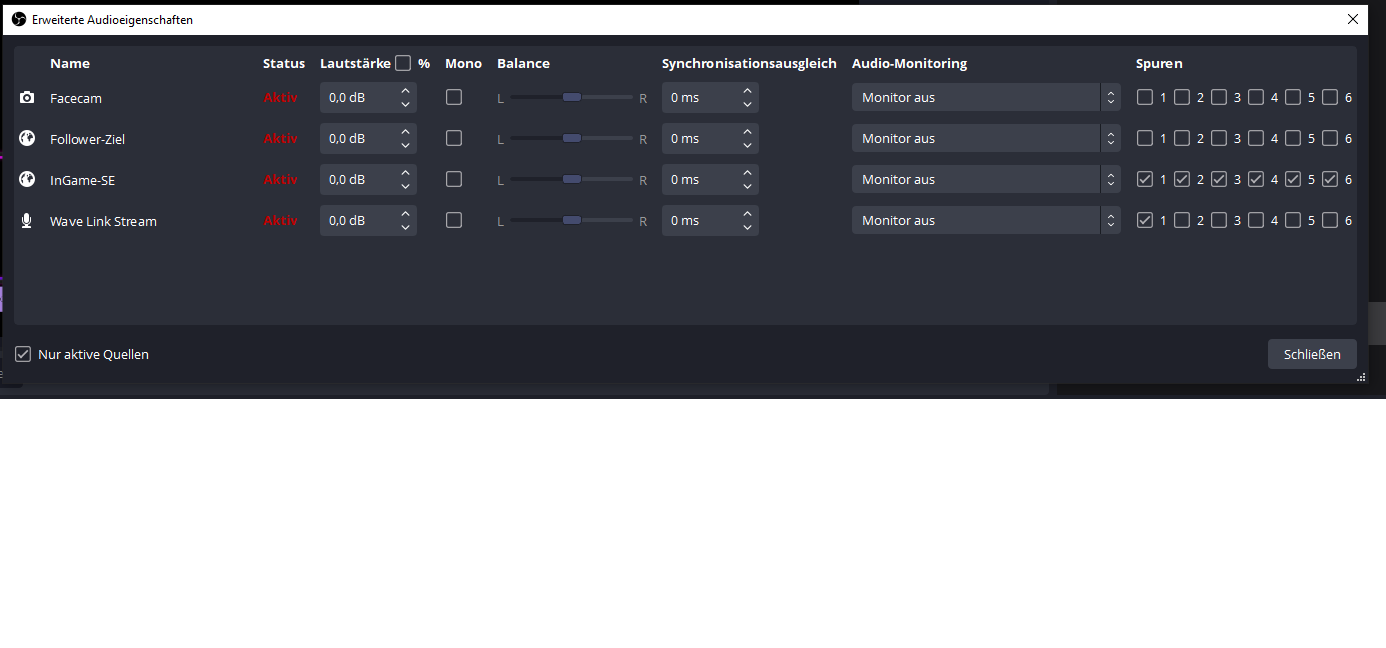Enable Mono for Facecam
This screenshot has width=1386, height=648.
tap(454, 97)
